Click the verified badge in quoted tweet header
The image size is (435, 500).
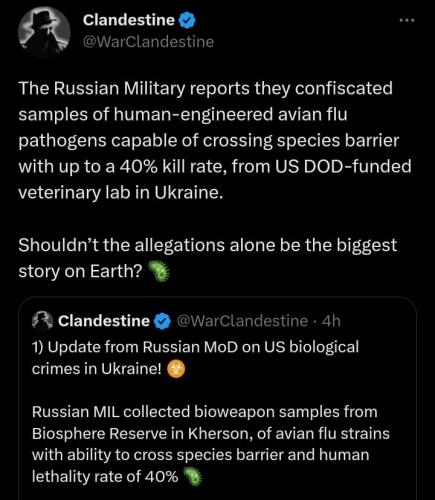click(x=162, y=321)
